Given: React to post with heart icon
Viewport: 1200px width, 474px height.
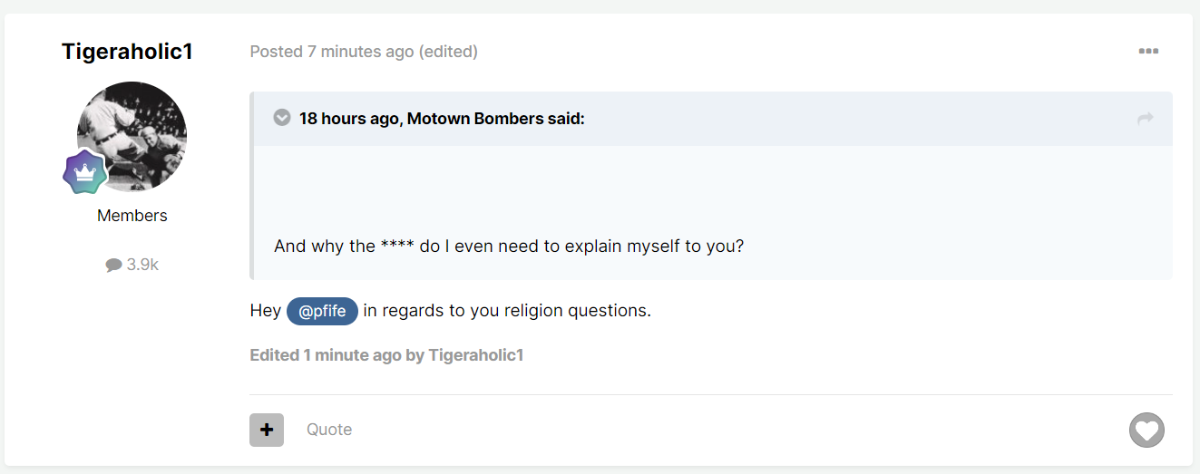Looking at the screenshot, I should tap(1147, 430).
